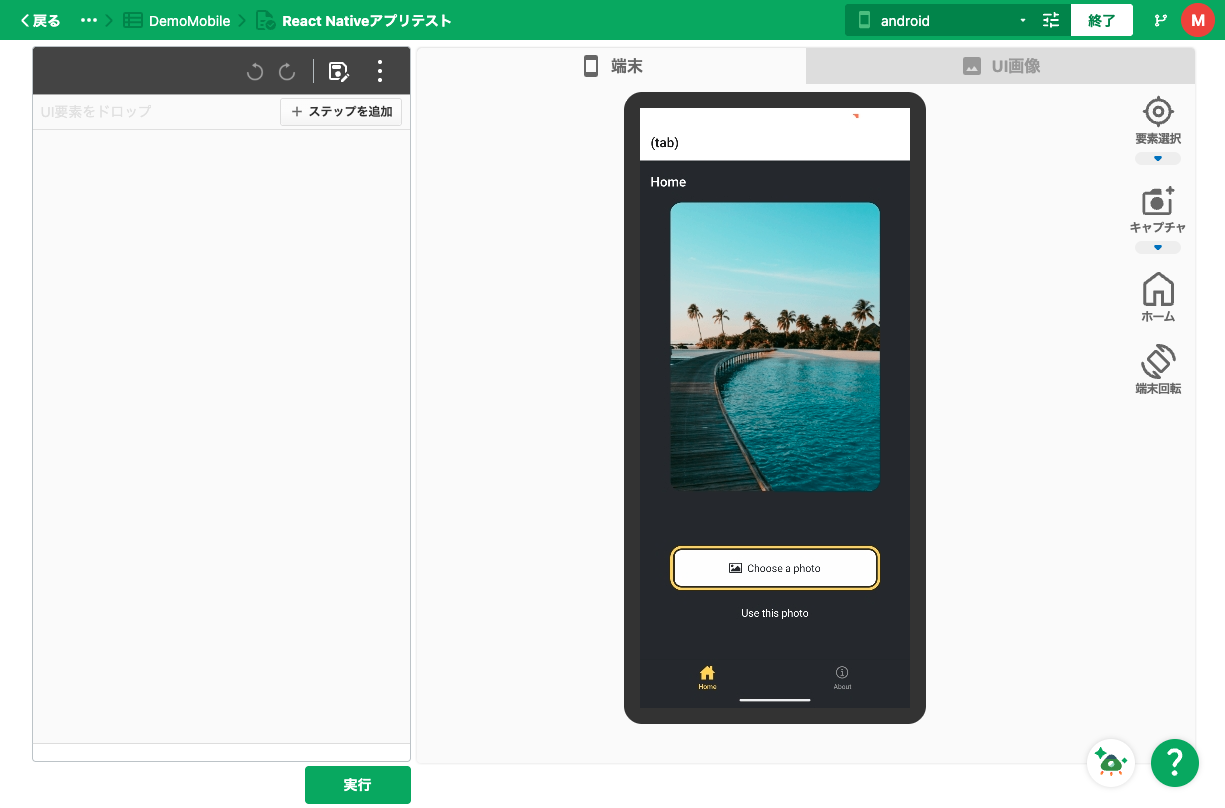Tap Choose a photo in device

pyautogui.click(x=775, y=568)
